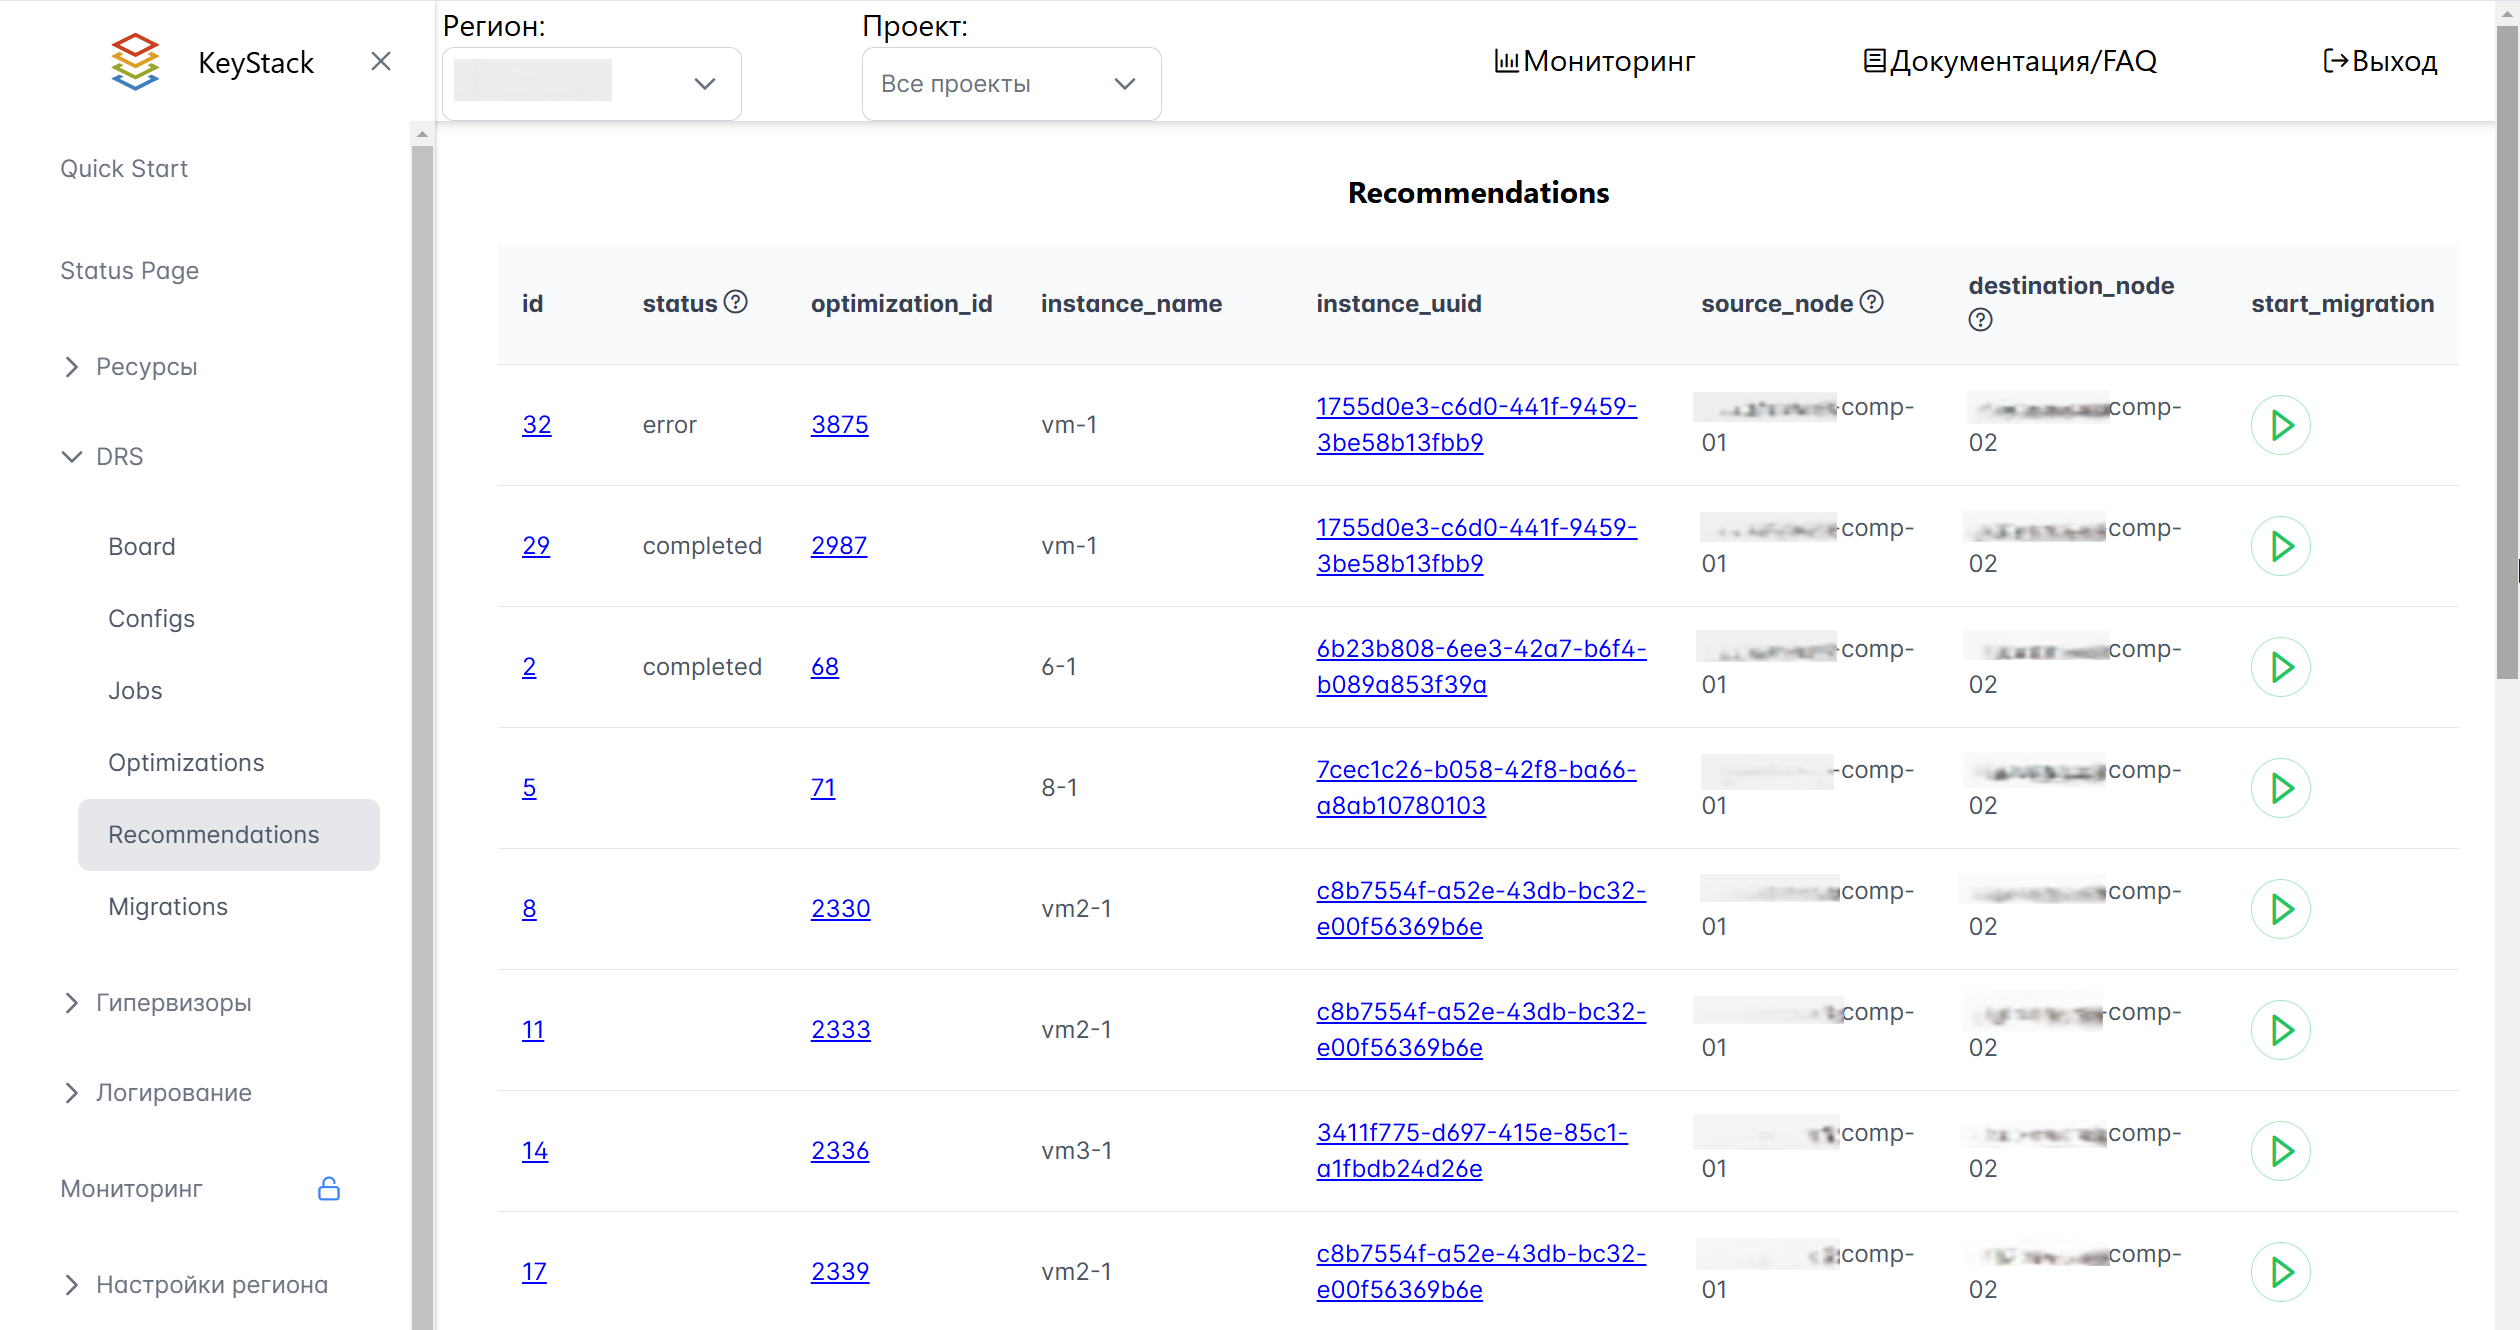The height and width of the screenshot is (1330, 2520).
Task: Open optimization id 3875 link
Action: (x=839, y=425)
